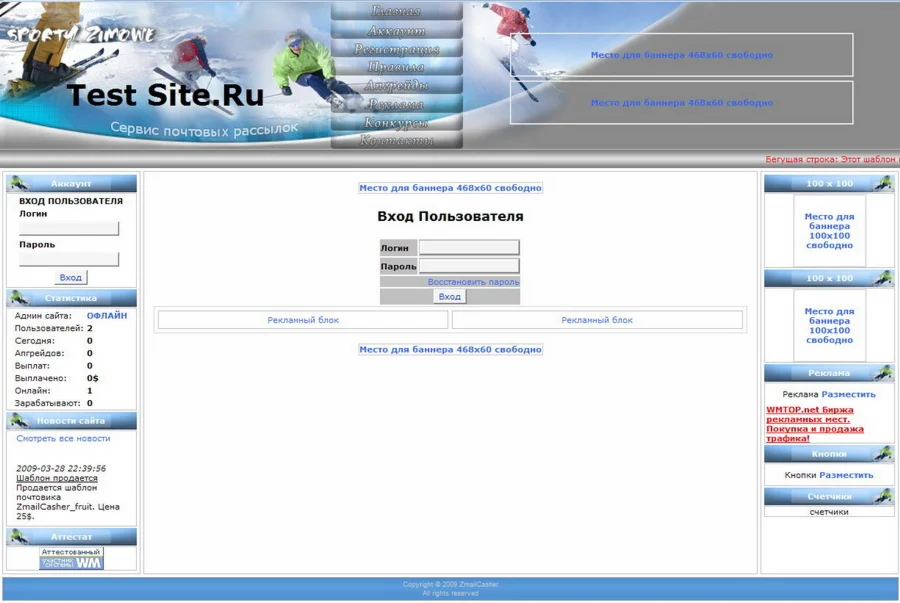Click the Аттестованный WM badge
Viewport: 900px width, 603px height.
click(71, 558)
